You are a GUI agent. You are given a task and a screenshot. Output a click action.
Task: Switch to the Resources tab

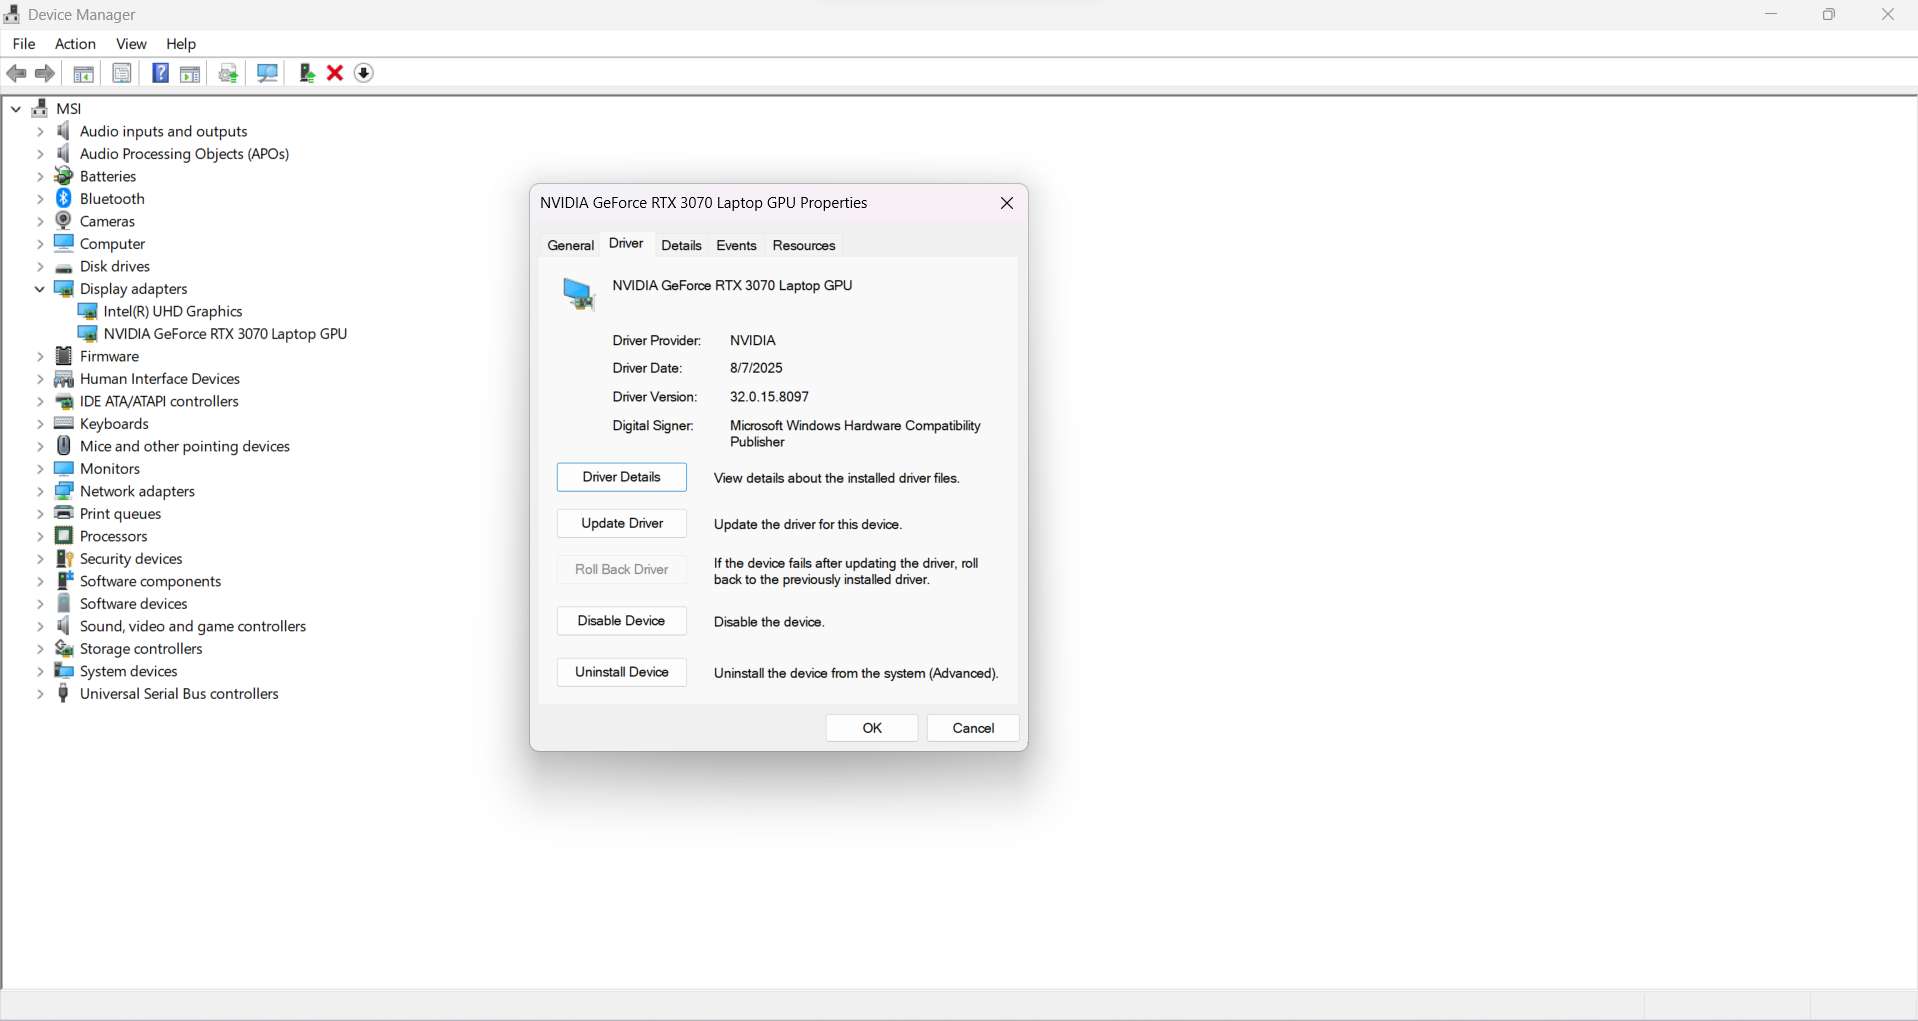click(x=804, y=246)
